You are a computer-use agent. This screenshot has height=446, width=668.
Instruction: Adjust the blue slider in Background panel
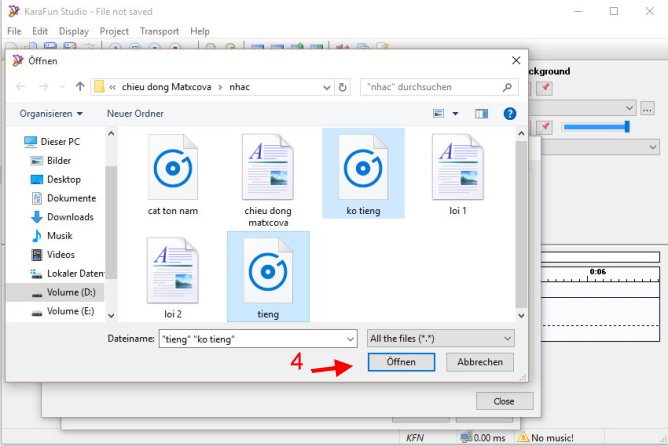click(x=626, y=127)
